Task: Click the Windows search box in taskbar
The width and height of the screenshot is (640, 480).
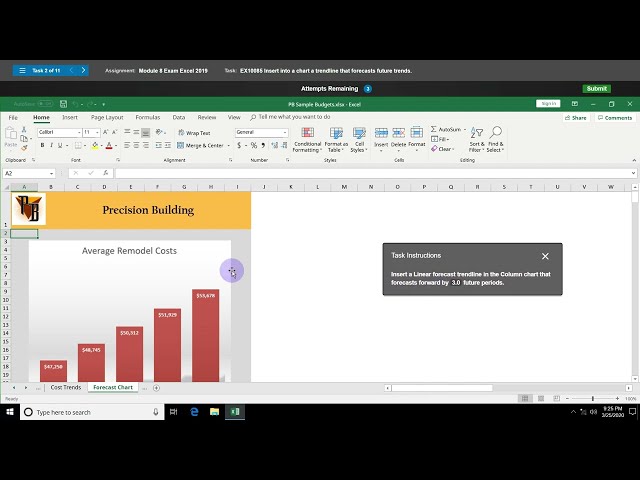Action: 92,412
